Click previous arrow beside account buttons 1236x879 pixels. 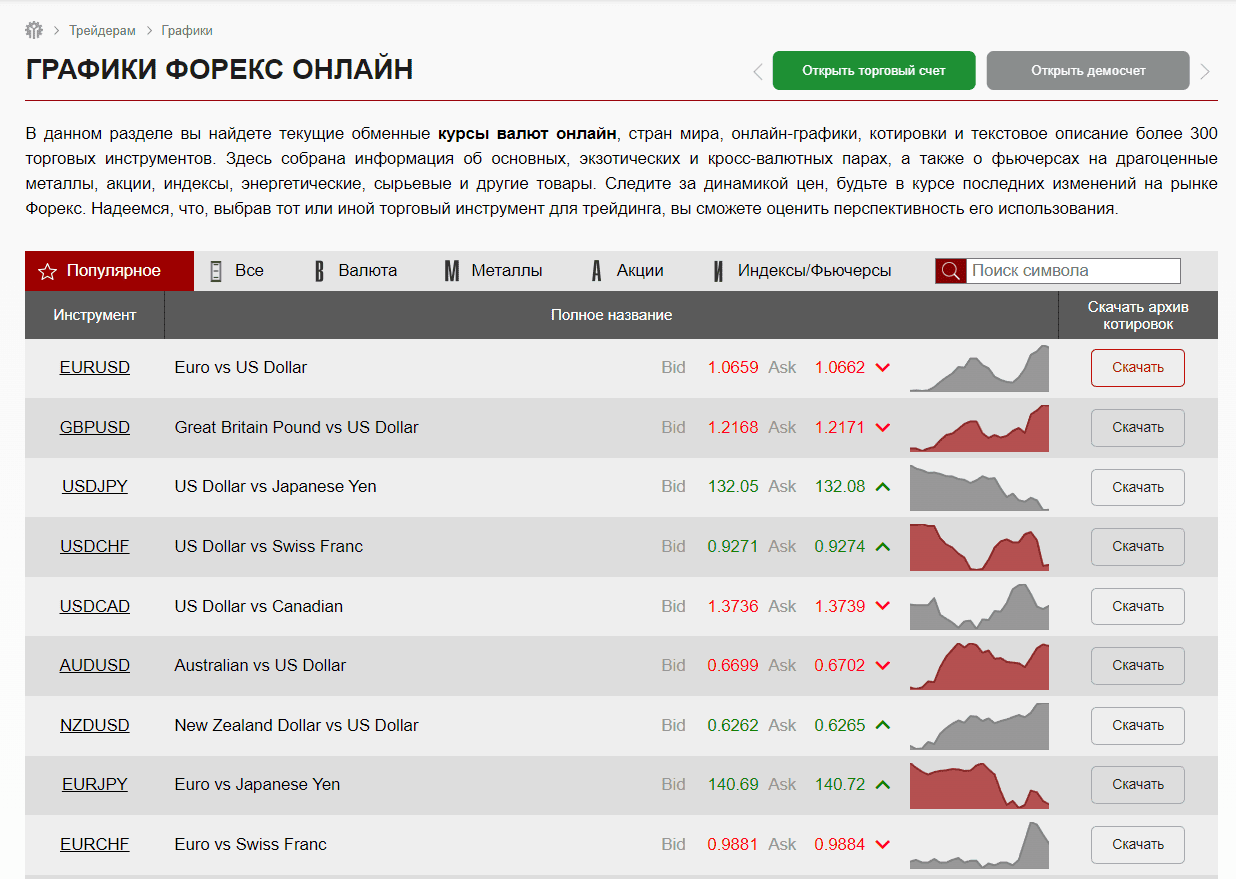(757, 71)
